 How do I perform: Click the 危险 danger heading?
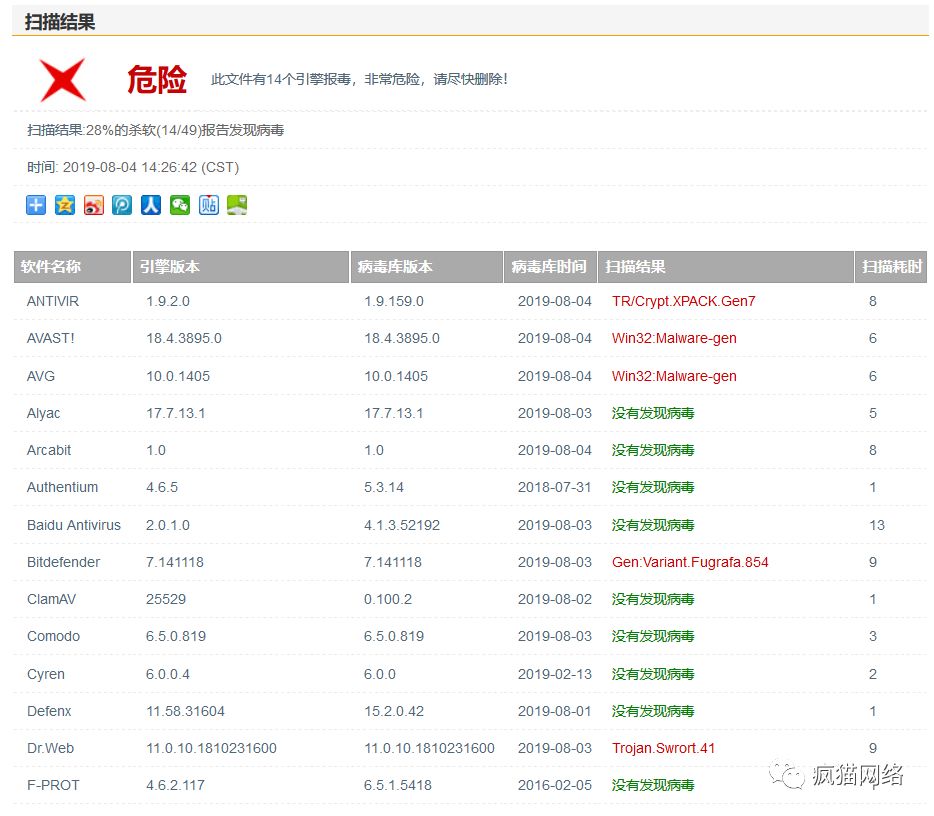click(x=157, y=80)
